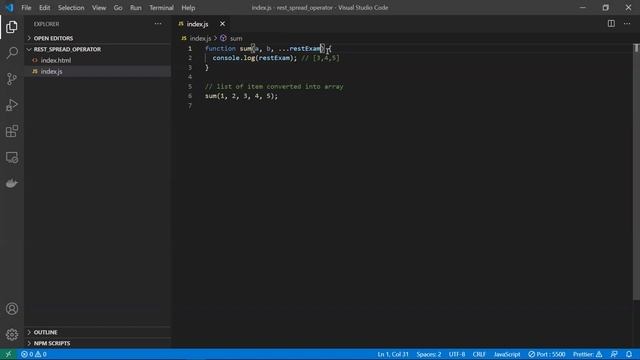
Task: Open editor more actions ellipsis
Action: pos(627,24)
